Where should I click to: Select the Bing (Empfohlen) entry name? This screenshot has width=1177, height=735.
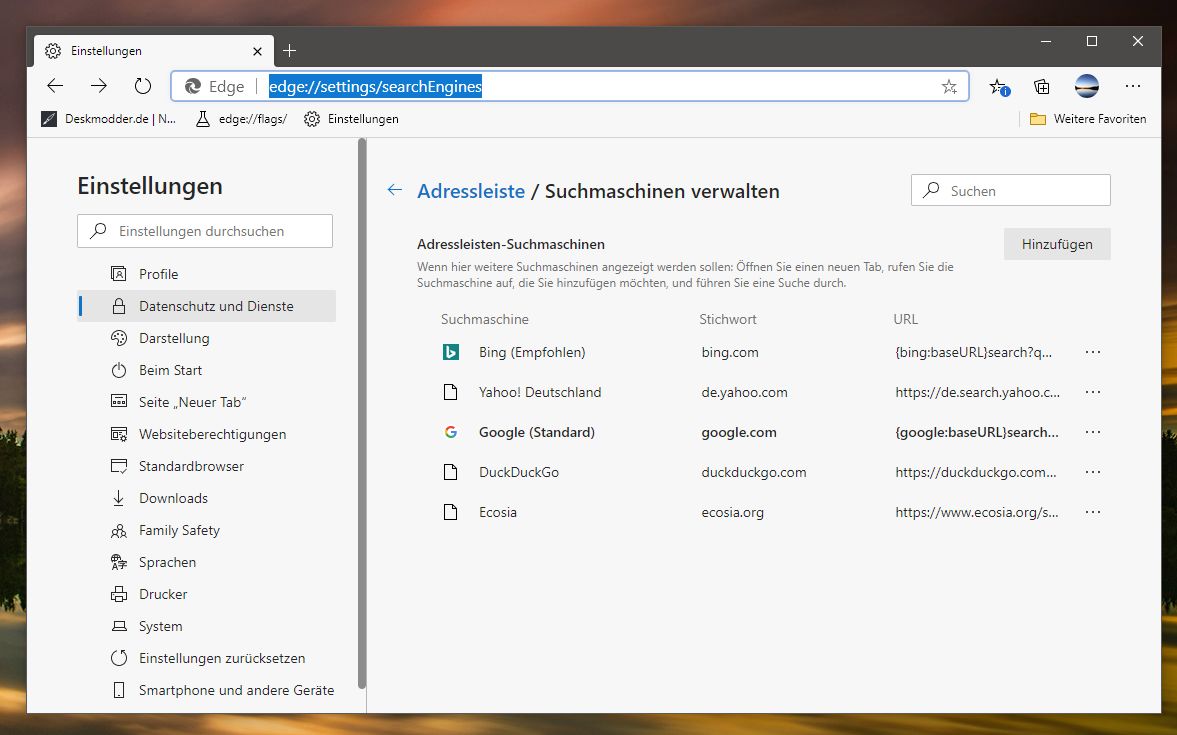tap(532, 352)
